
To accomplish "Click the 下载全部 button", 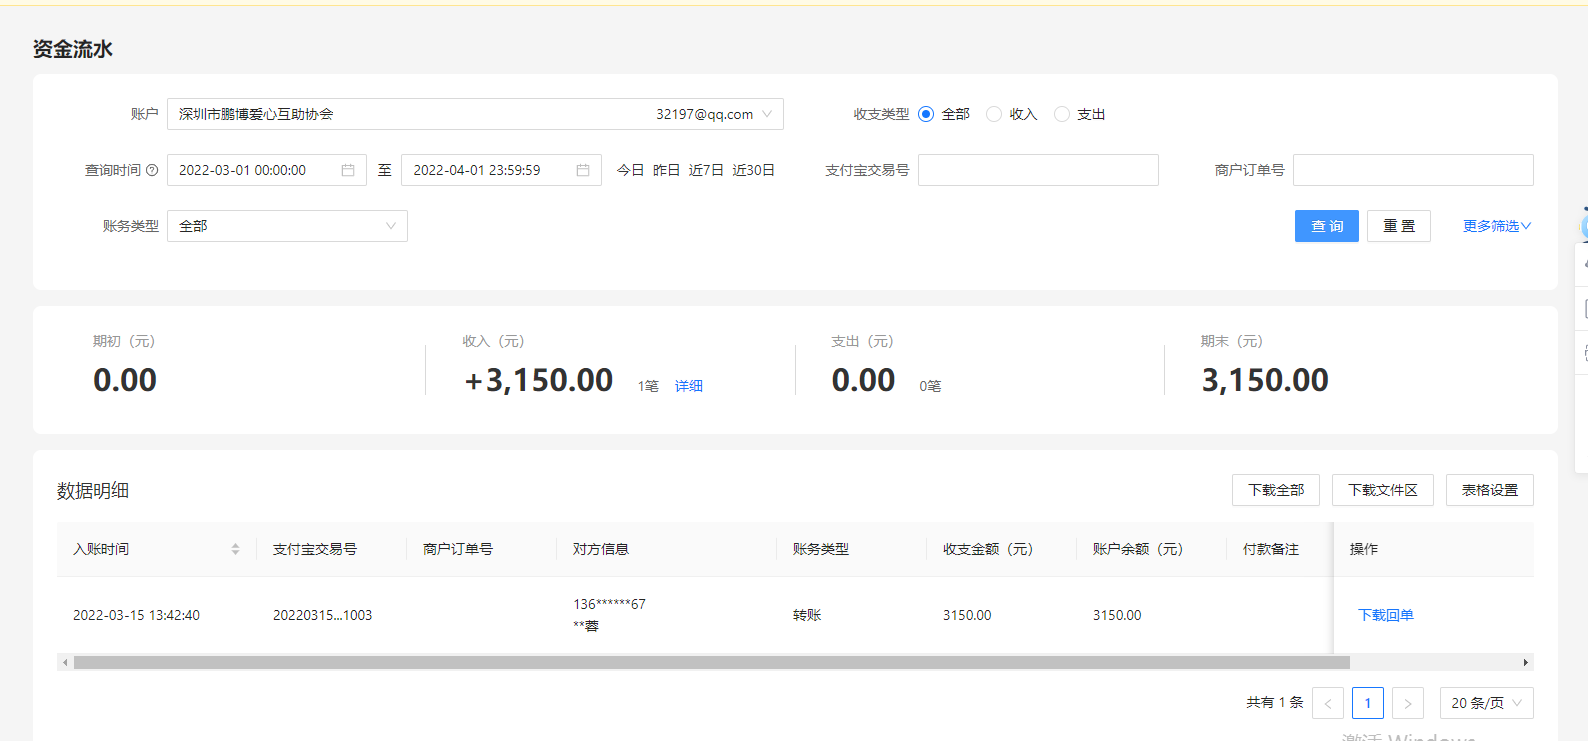I will tap(1276, 490).
